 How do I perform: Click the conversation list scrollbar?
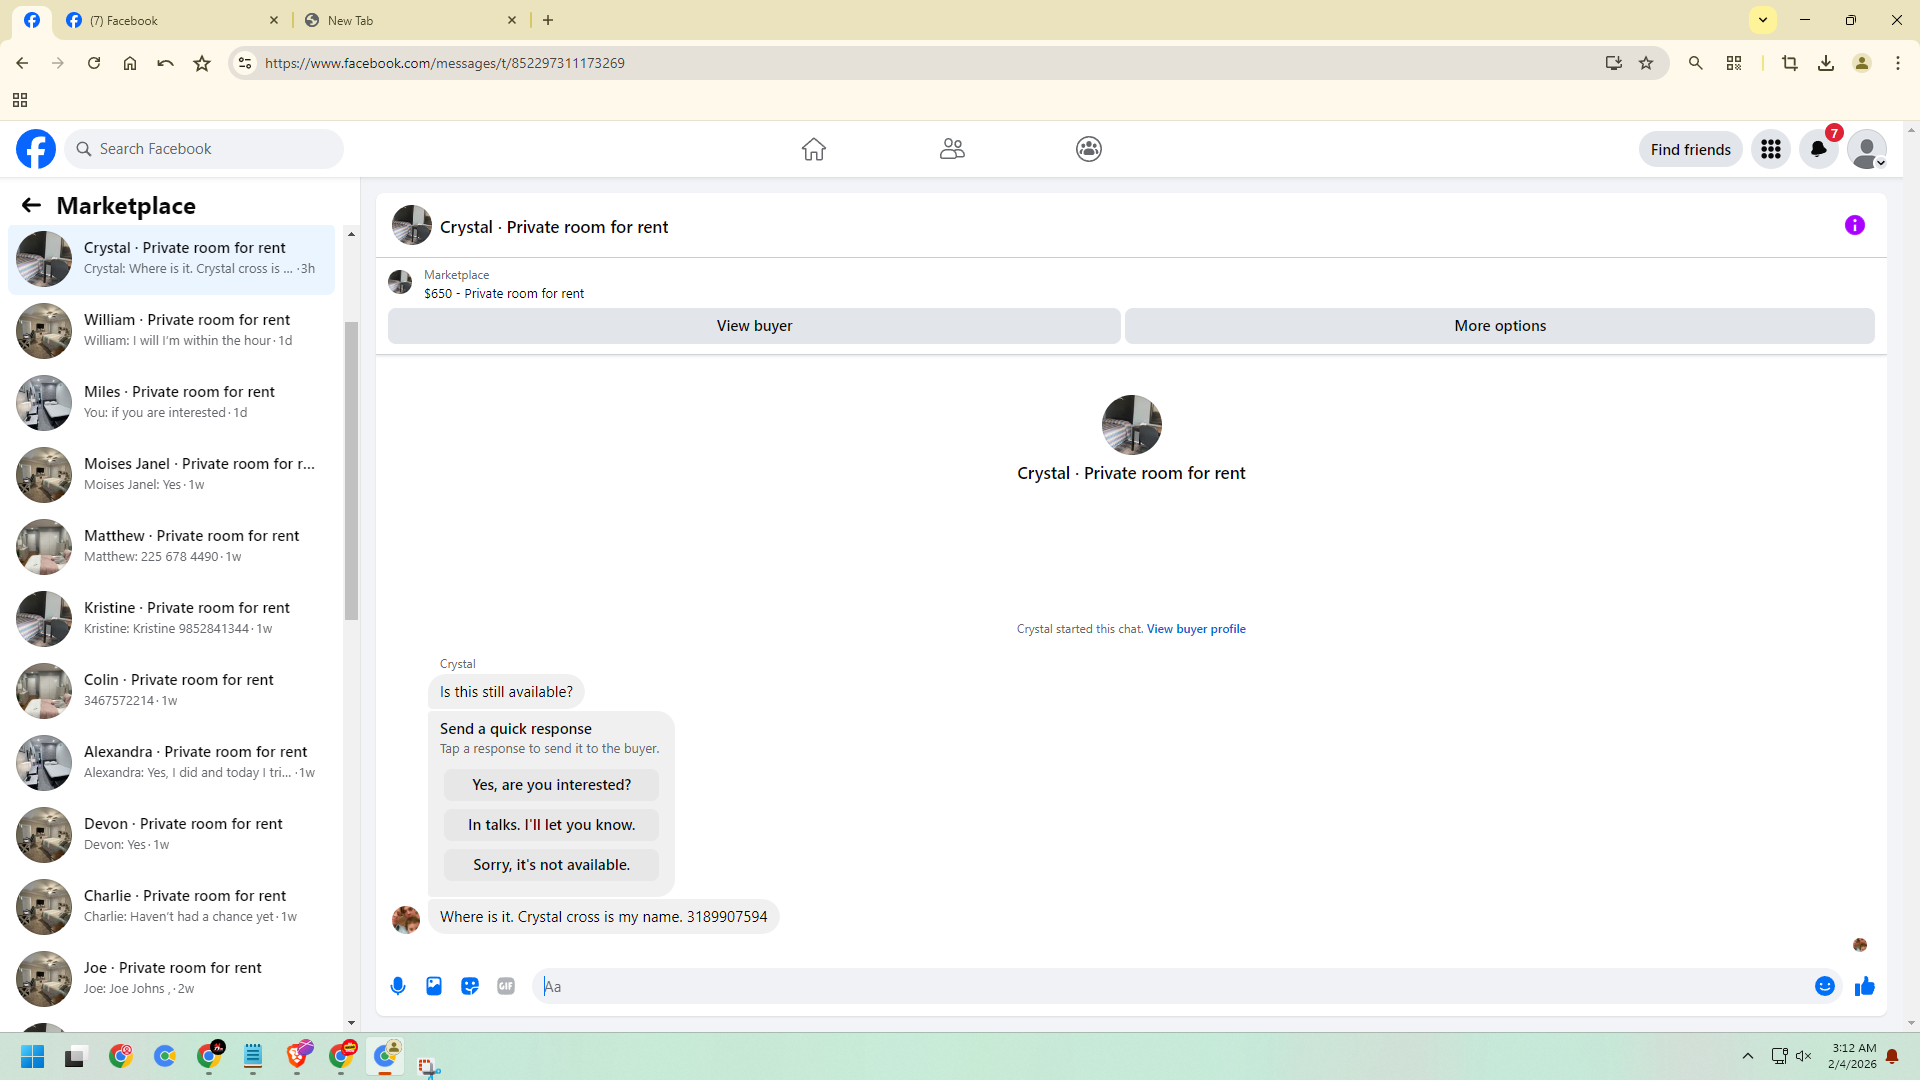pos(351,470)
